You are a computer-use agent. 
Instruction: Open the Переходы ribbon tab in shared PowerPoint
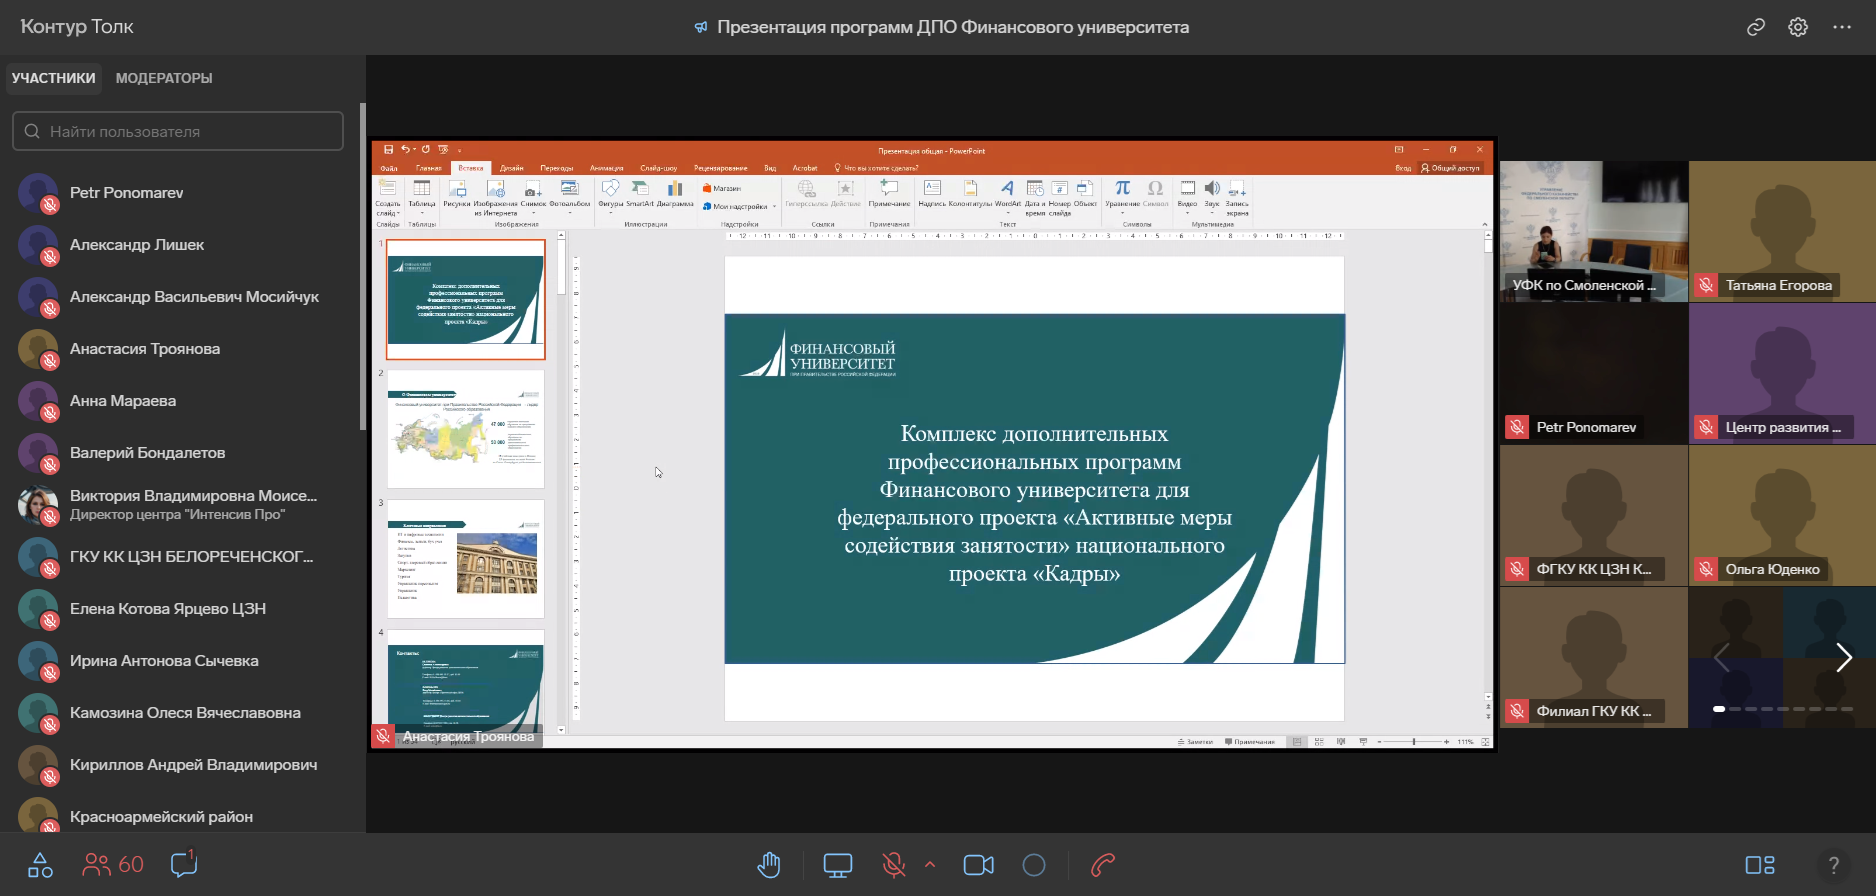pos(557,168)
